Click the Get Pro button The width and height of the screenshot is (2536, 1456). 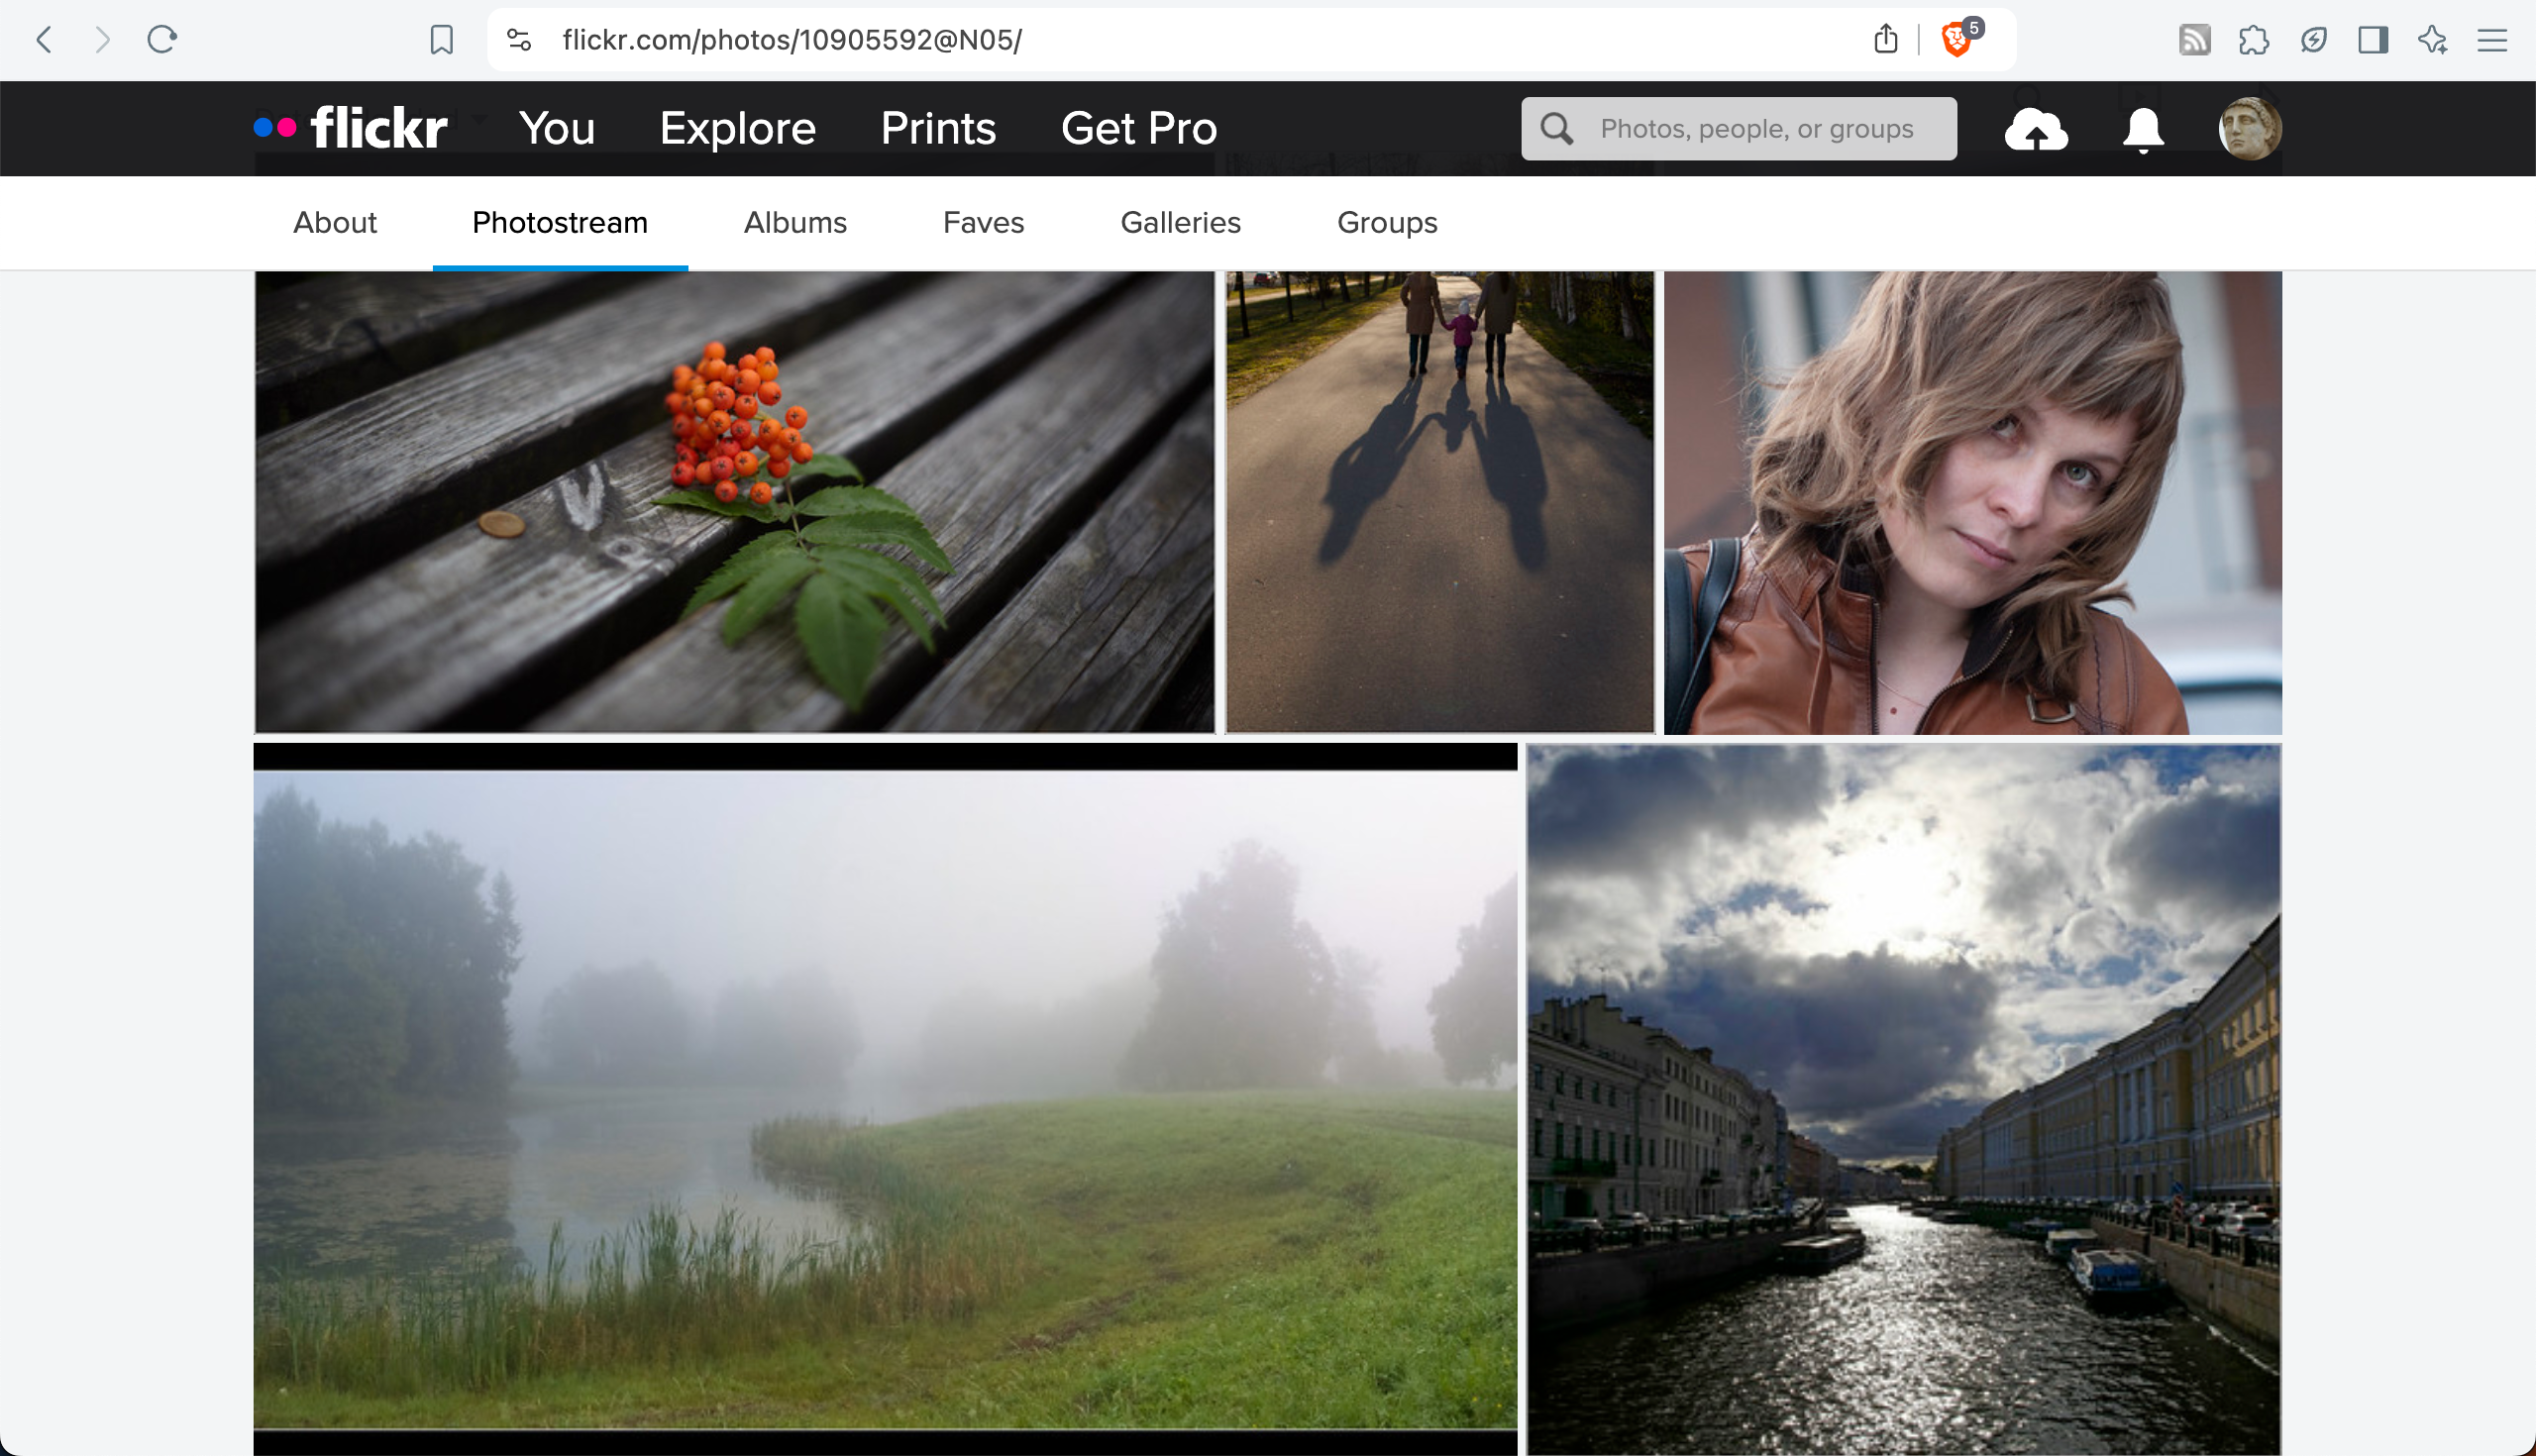[x=1141, y=127]
